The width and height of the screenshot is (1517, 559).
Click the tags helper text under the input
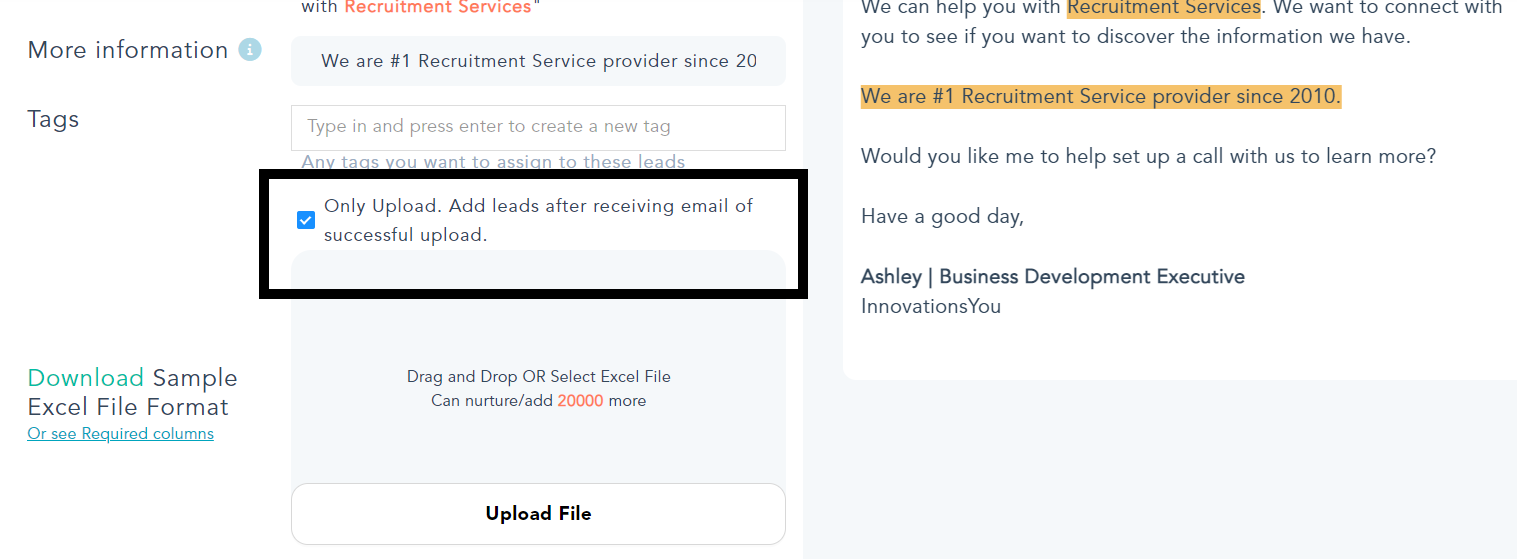click(x=493, y=162)
